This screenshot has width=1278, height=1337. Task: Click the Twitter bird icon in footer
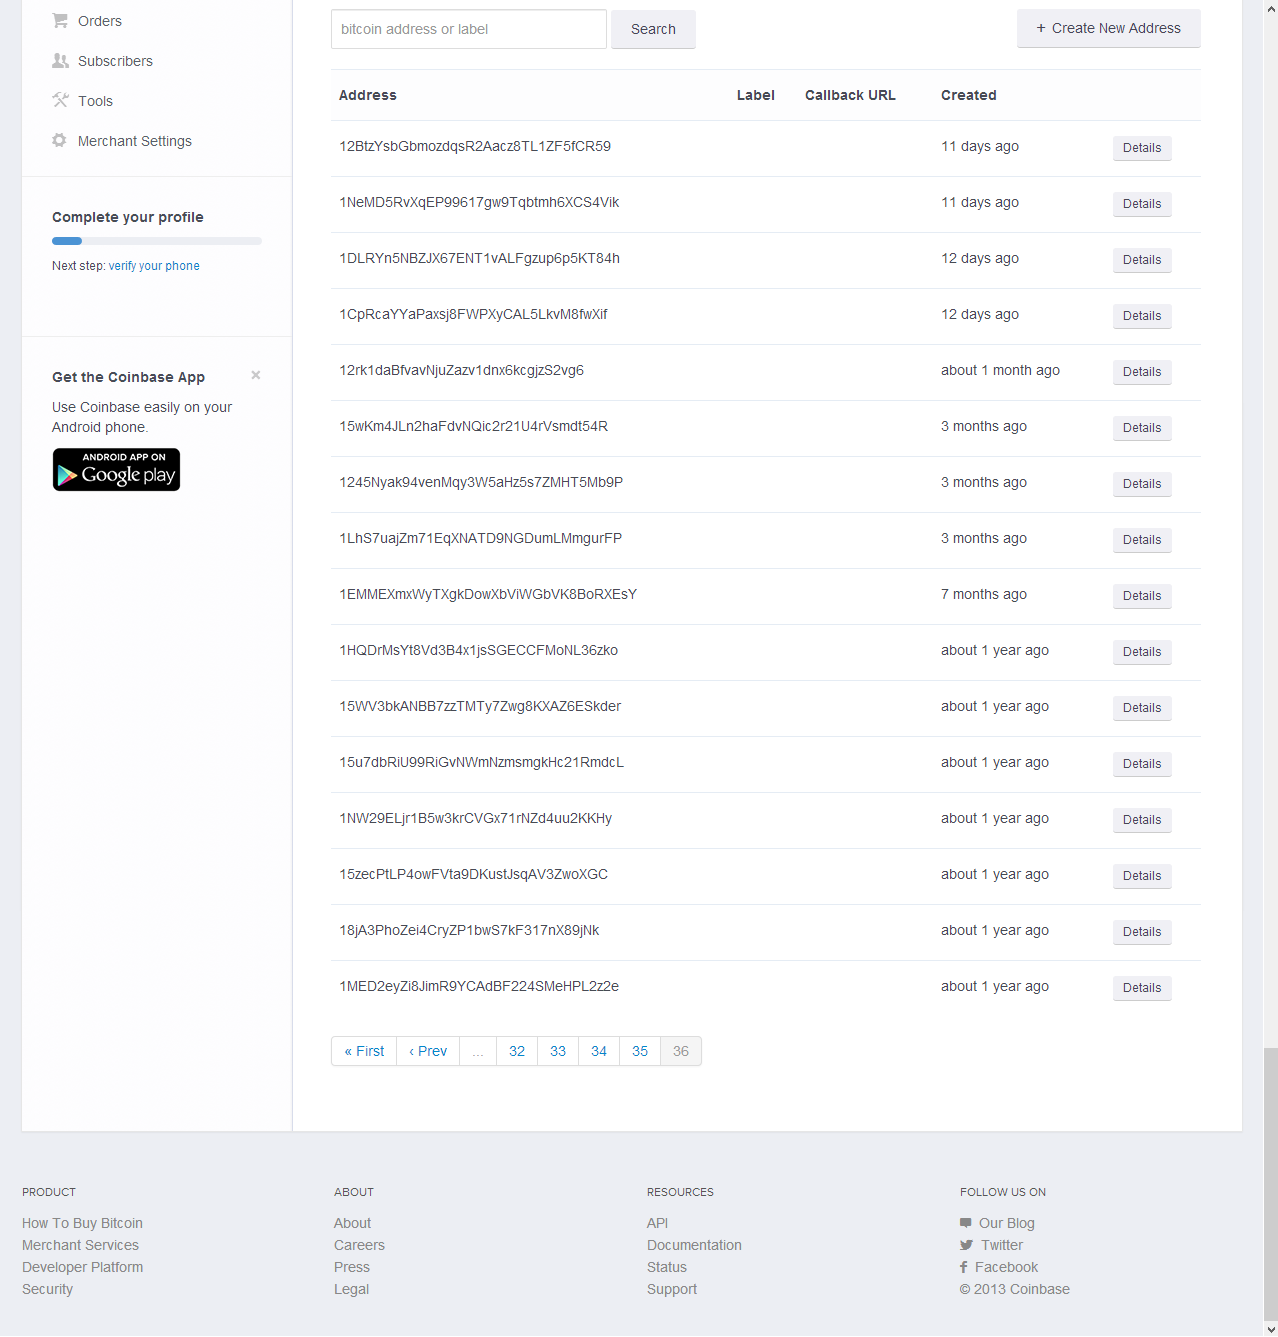[x=966, y=1245]
